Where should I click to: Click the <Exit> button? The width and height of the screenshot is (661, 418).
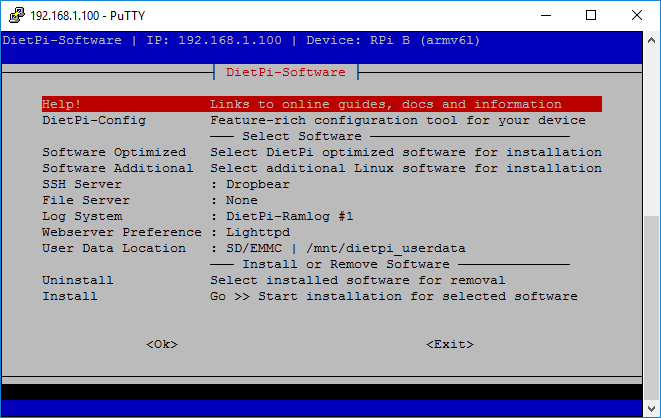pos(450,344)
